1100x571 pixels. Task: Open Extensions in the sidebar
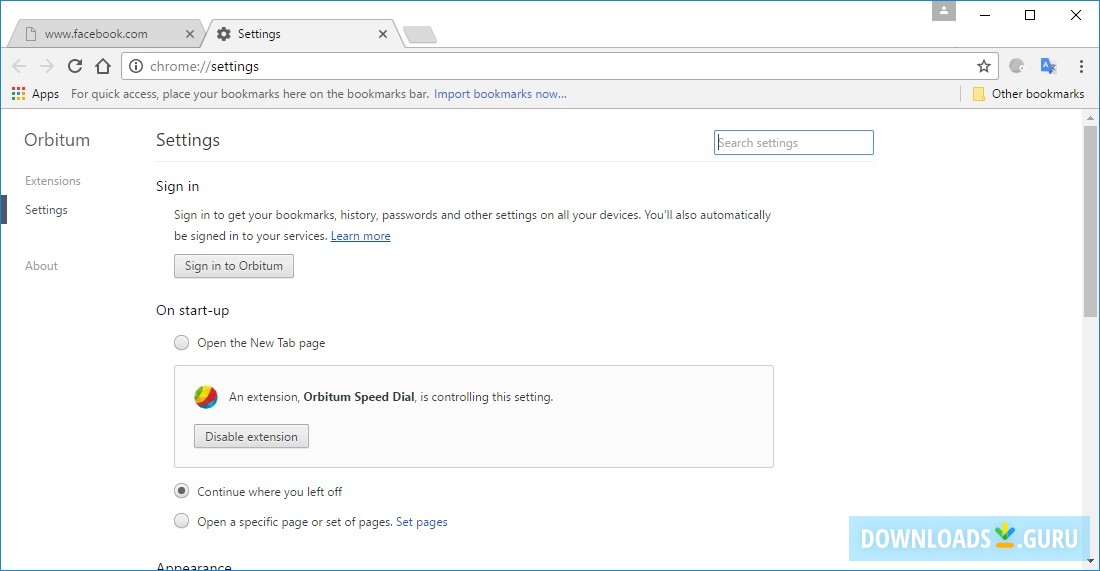pos(53,181)
